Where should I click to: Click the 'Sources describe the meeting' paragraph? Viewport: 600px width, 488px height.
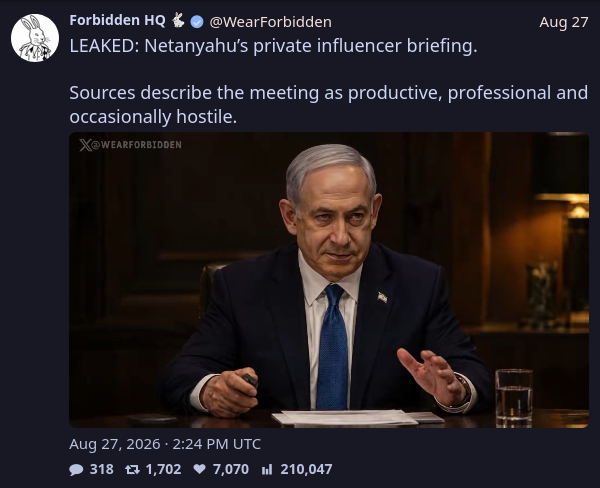click(329, 104)
